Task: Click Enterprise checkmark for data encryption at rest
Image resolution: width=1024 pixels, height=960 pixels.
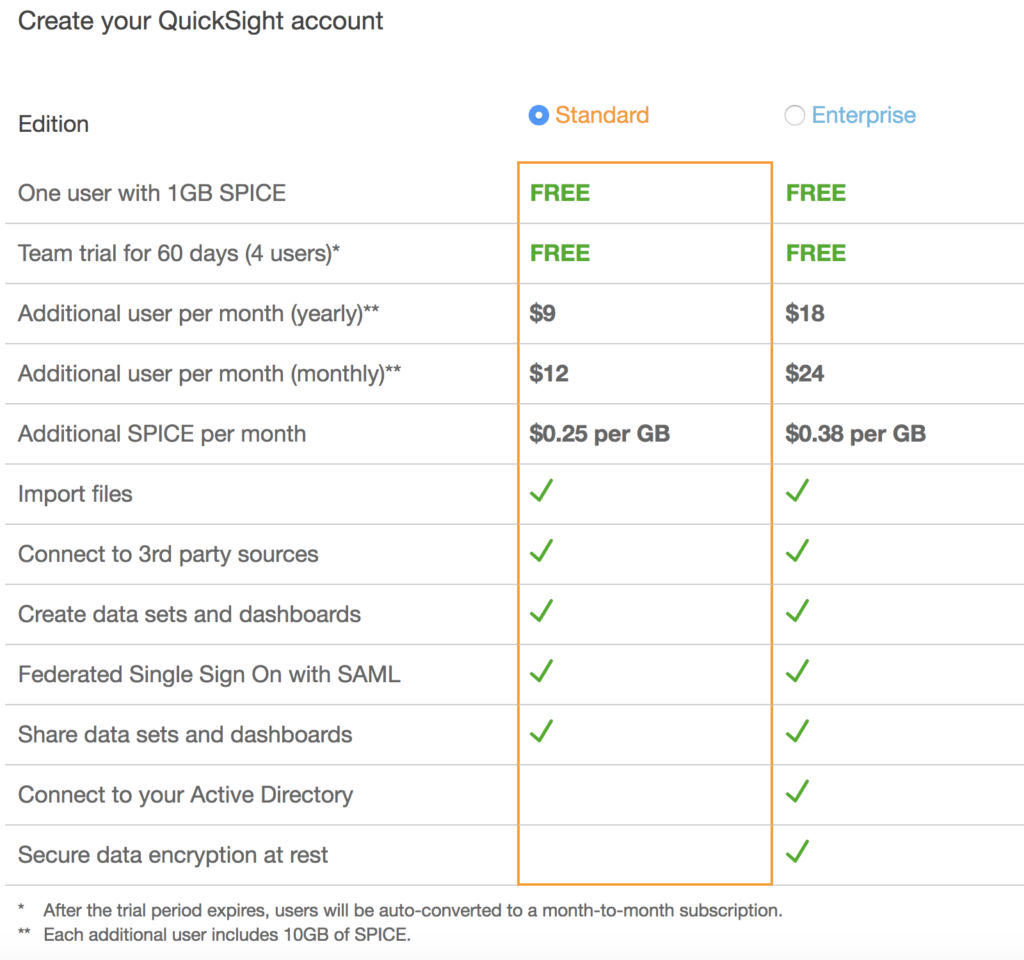Action: [797, 852]
